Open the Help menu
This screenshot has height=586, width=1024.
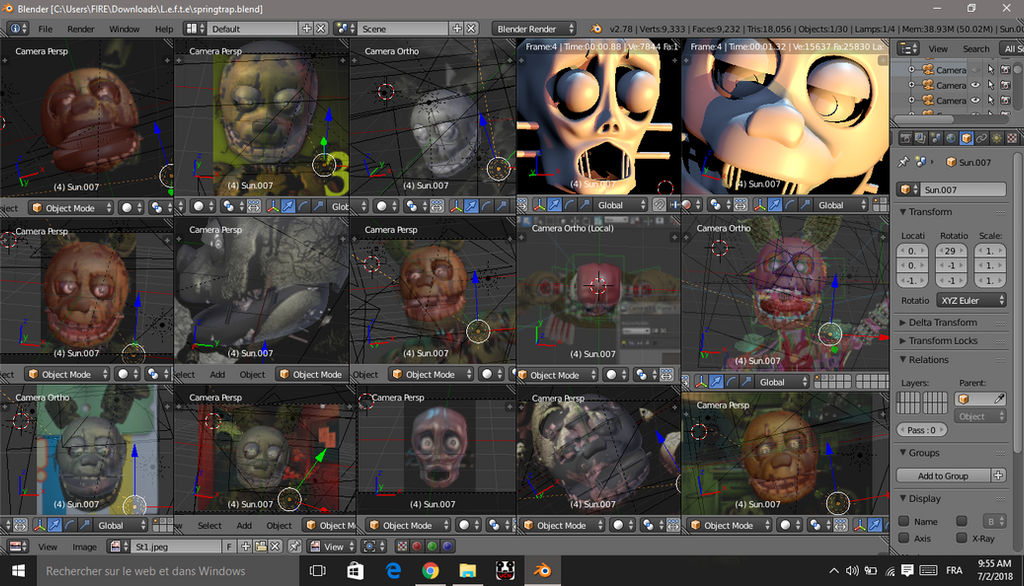(164, 29)
